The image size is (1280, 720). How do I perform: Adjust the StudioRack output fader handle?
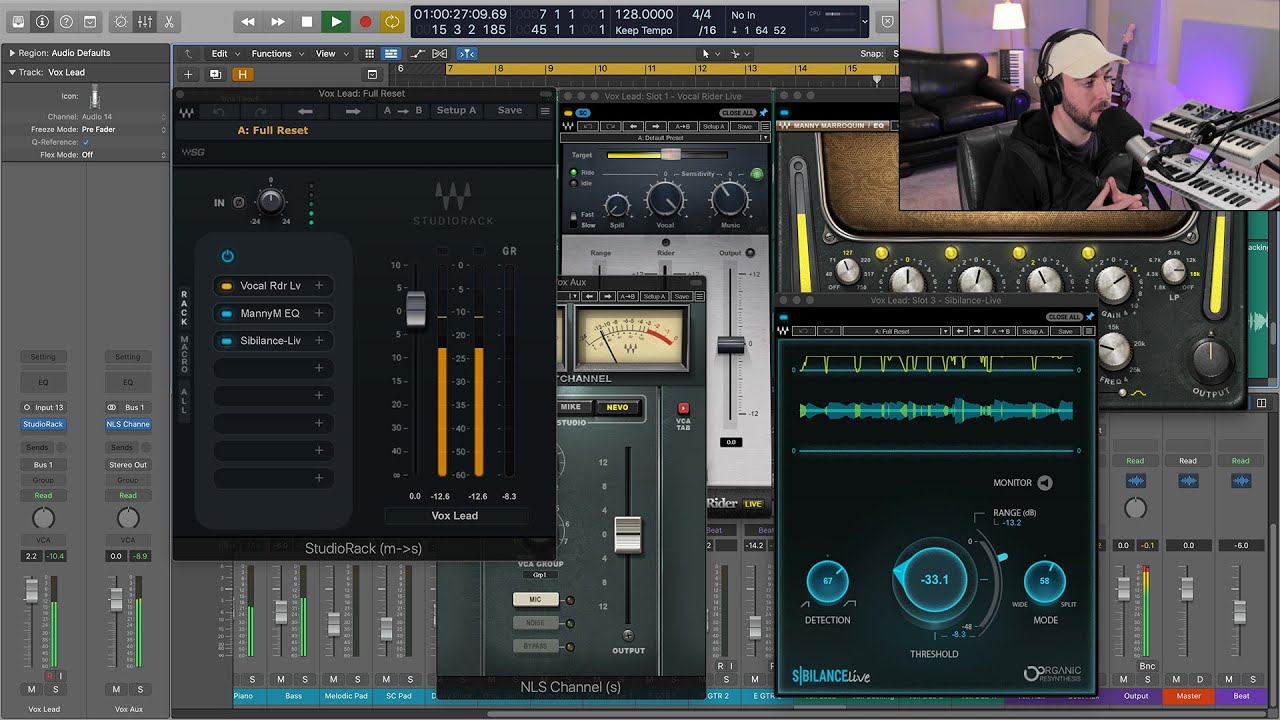pyautogui.click(x=416, y=308)
